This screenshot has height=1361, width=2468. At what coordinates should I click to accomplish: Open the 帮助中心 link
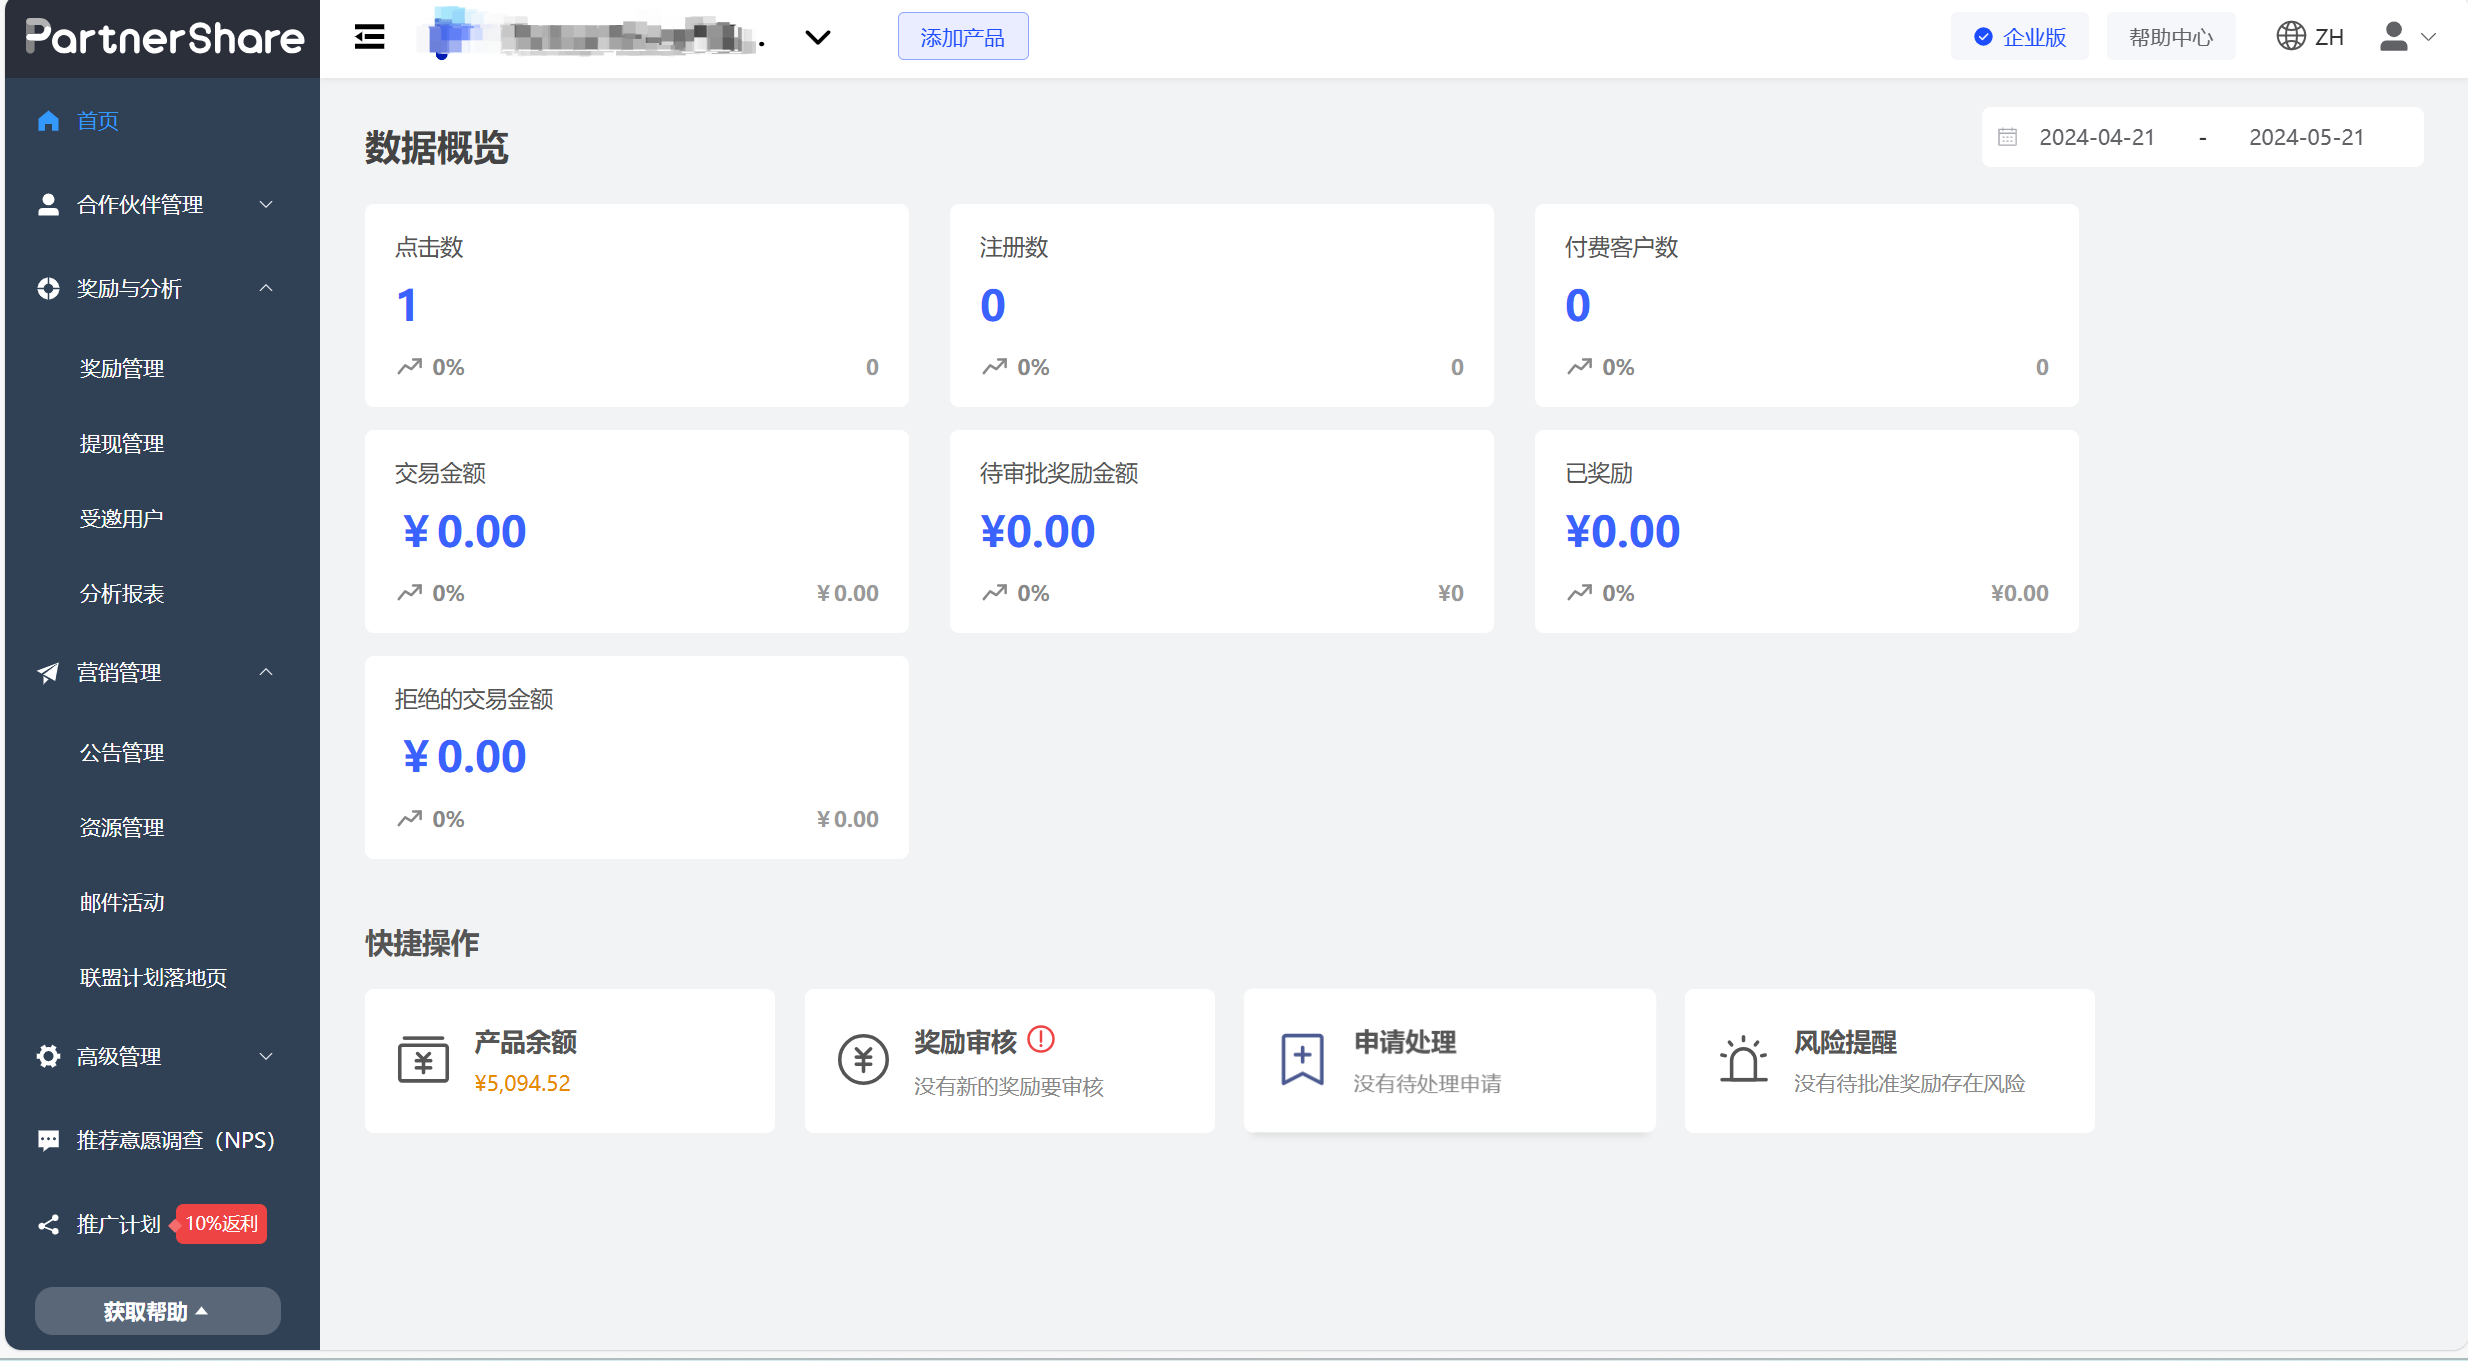point(2170,37)
